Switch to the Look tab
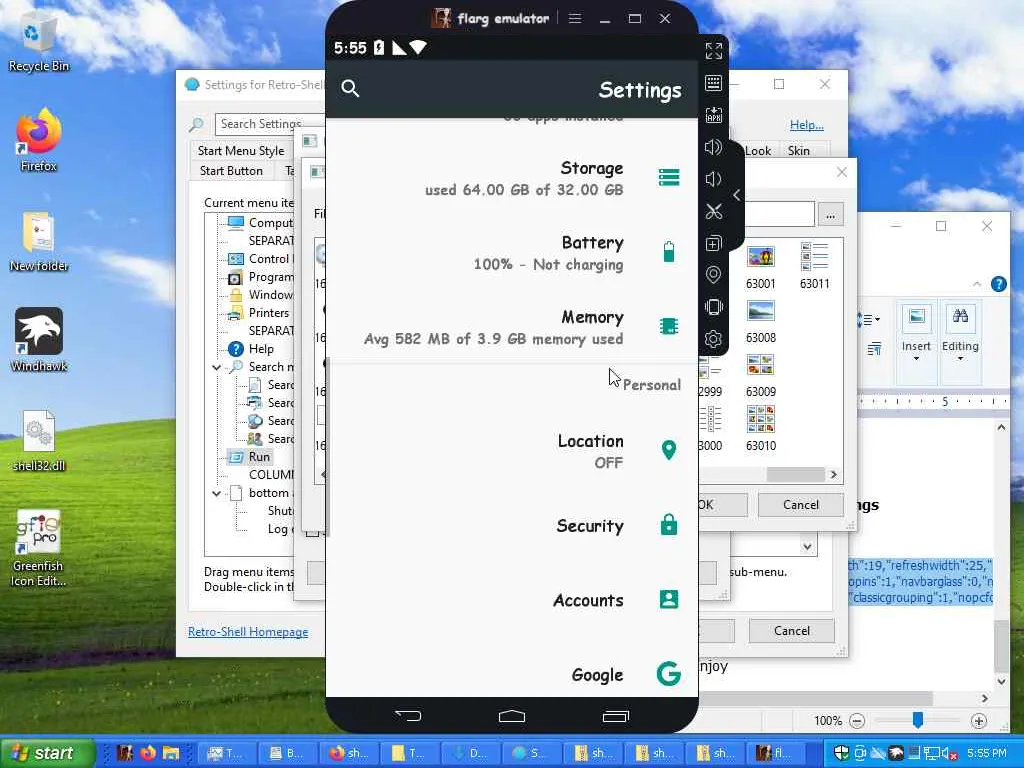This screenshot has width=1024, height=768. click(758, 151)
